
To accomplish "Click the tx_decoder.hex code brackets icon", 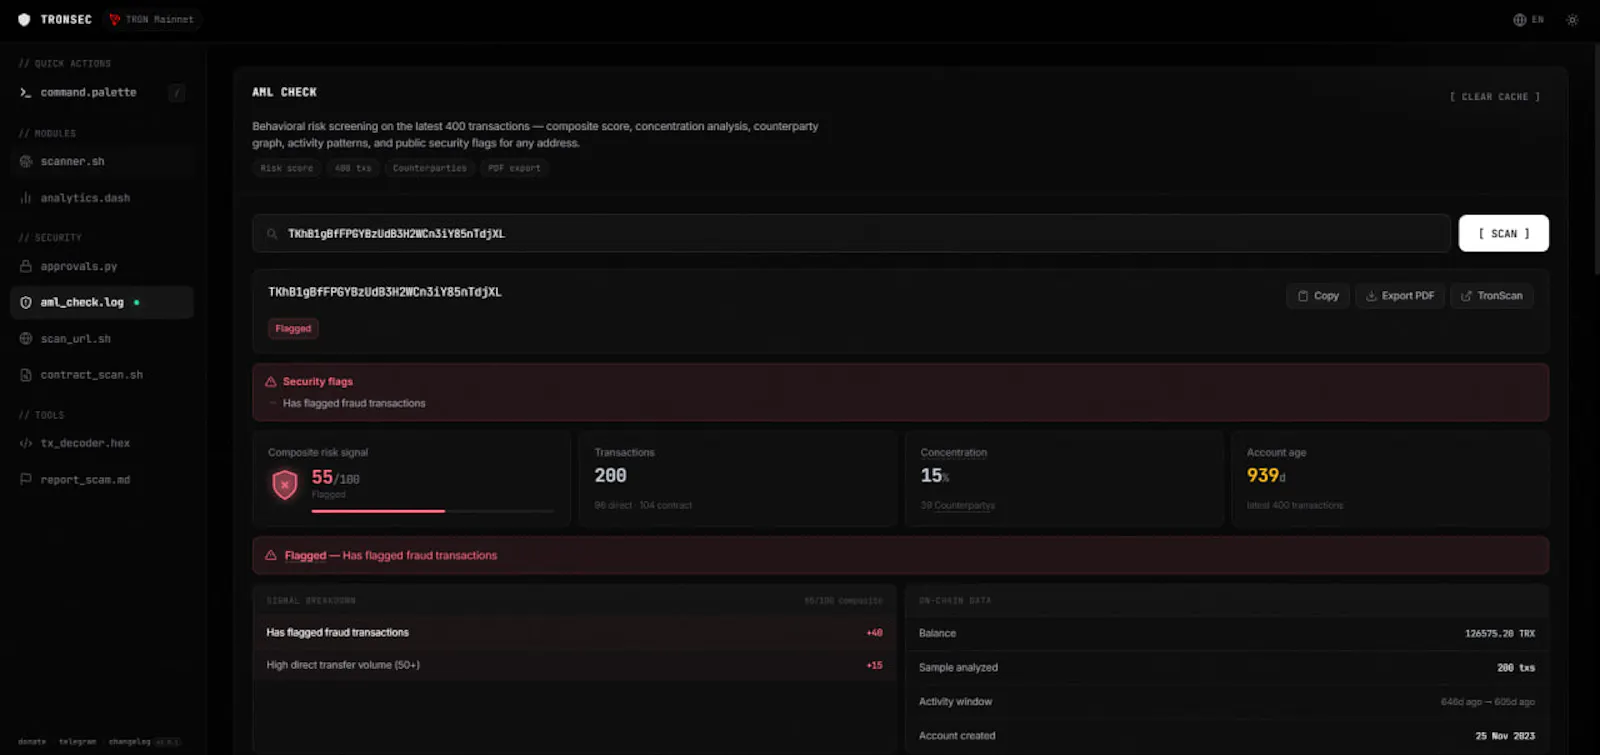I will tap(26, 443).
